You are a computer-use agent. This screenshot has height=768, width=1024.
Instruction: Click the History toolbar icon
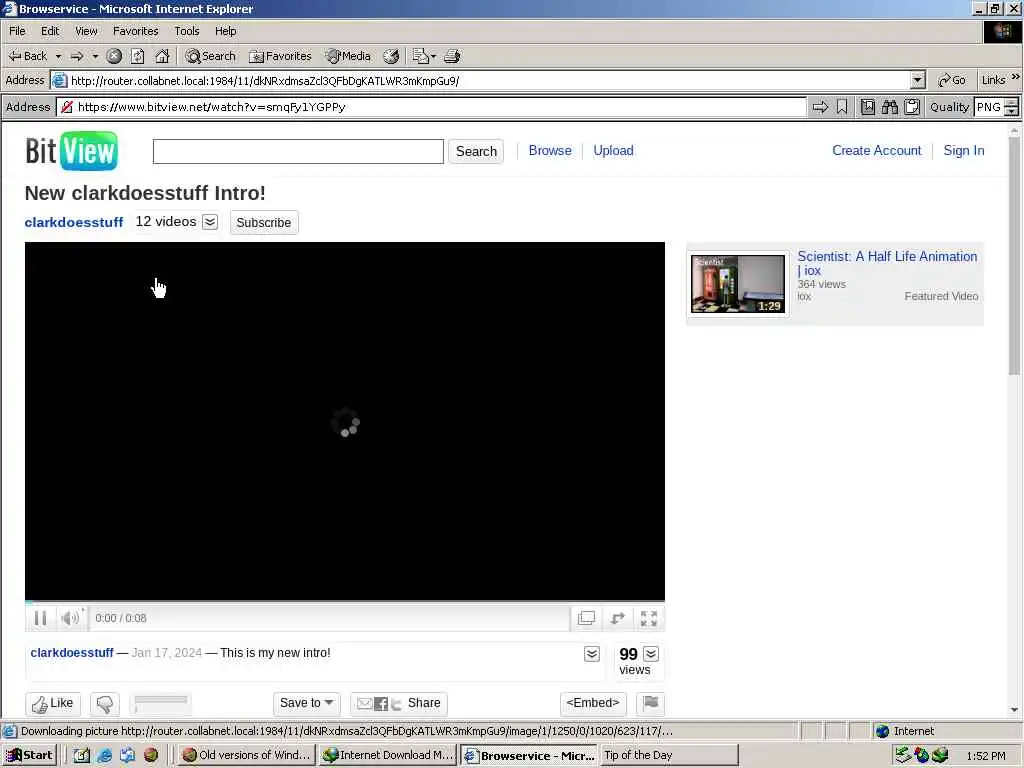point(391,56)
